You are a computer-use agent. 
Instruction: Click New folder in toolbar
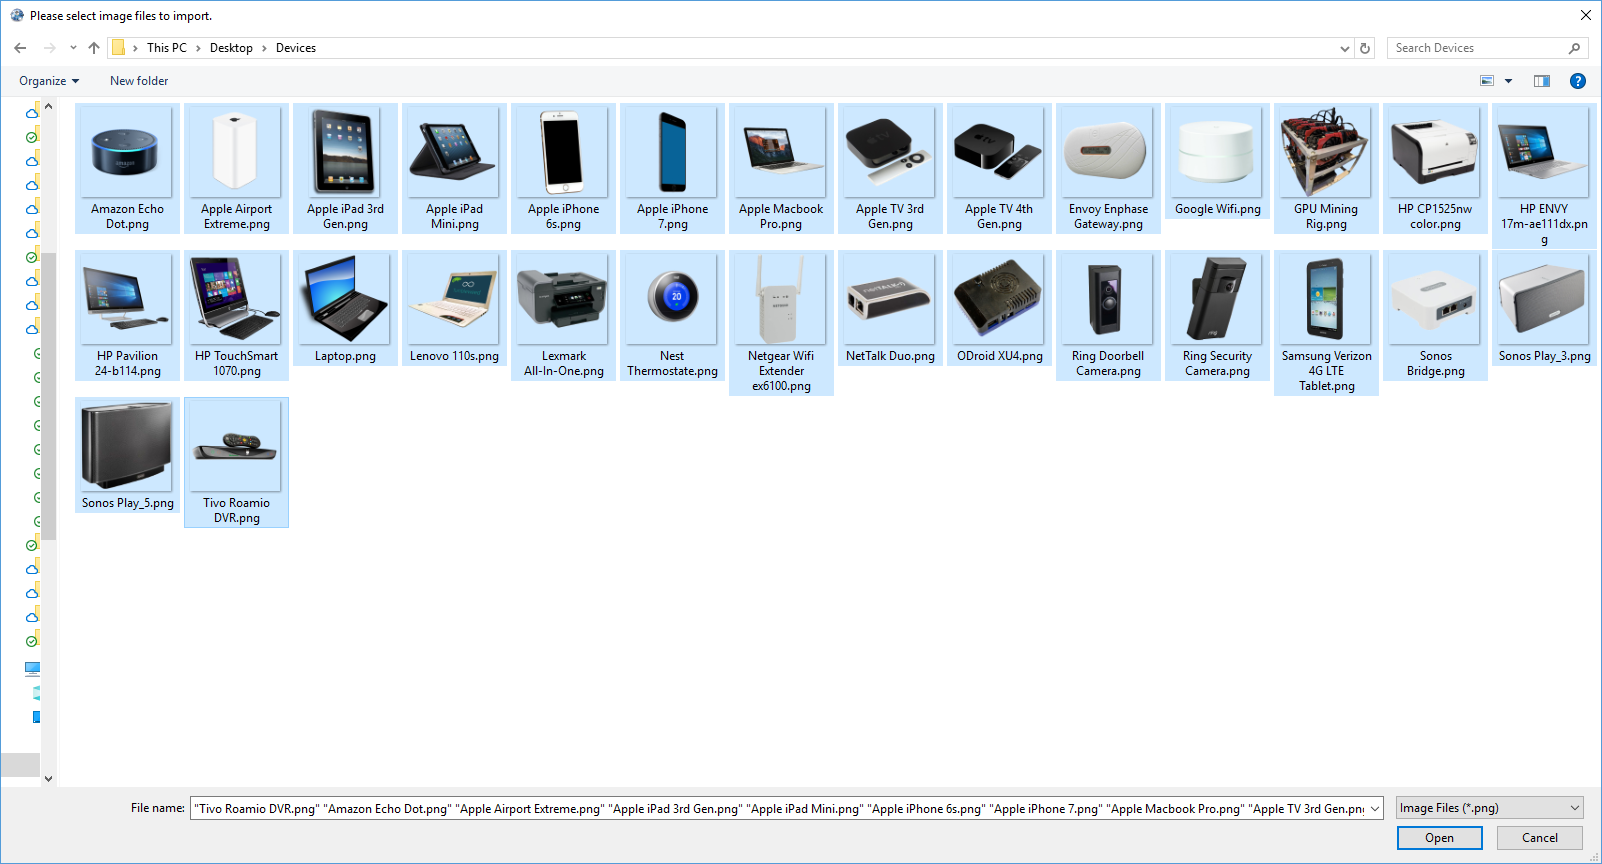coord(139,81)
